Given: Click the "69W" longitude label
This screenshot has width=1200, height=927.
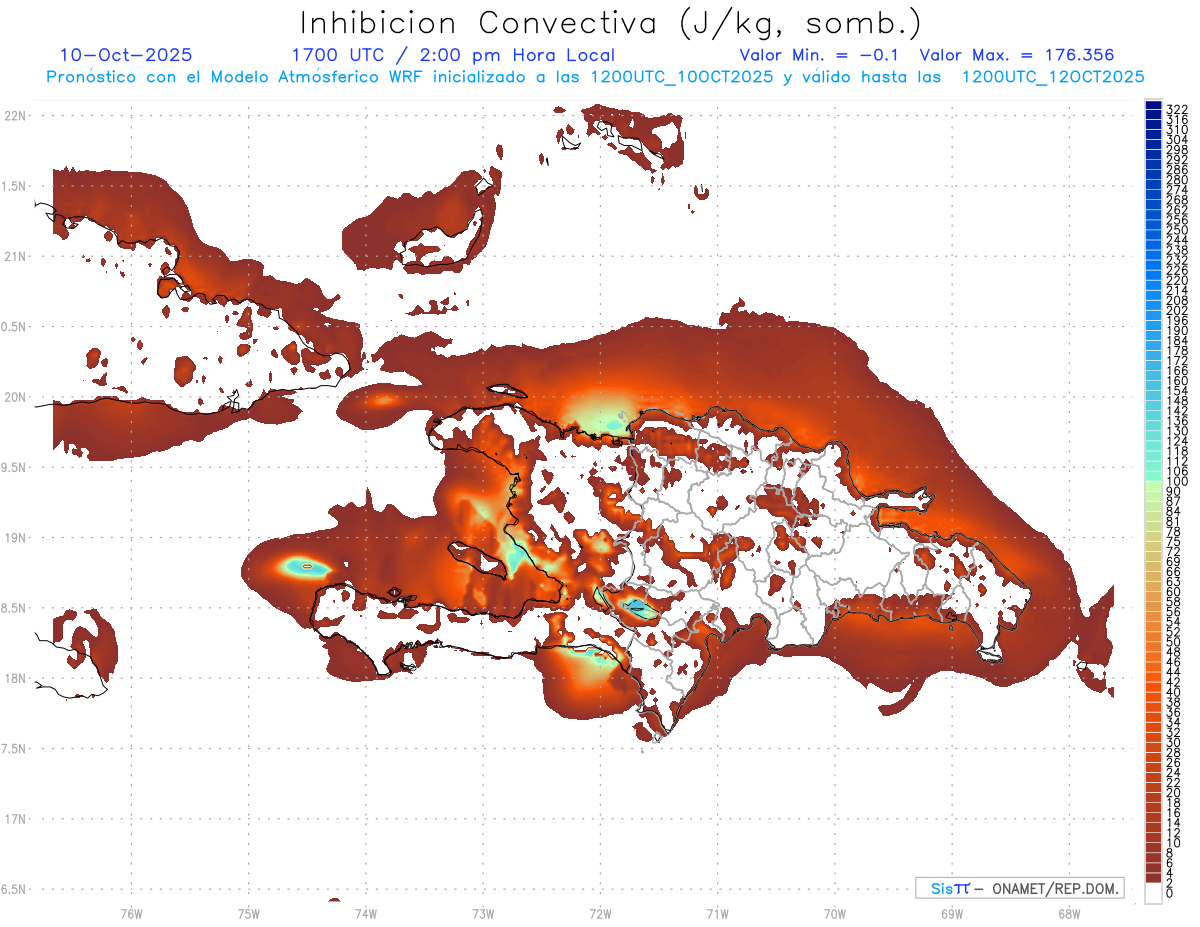Looking at the screenshot, I should click(x=951, y=912).
